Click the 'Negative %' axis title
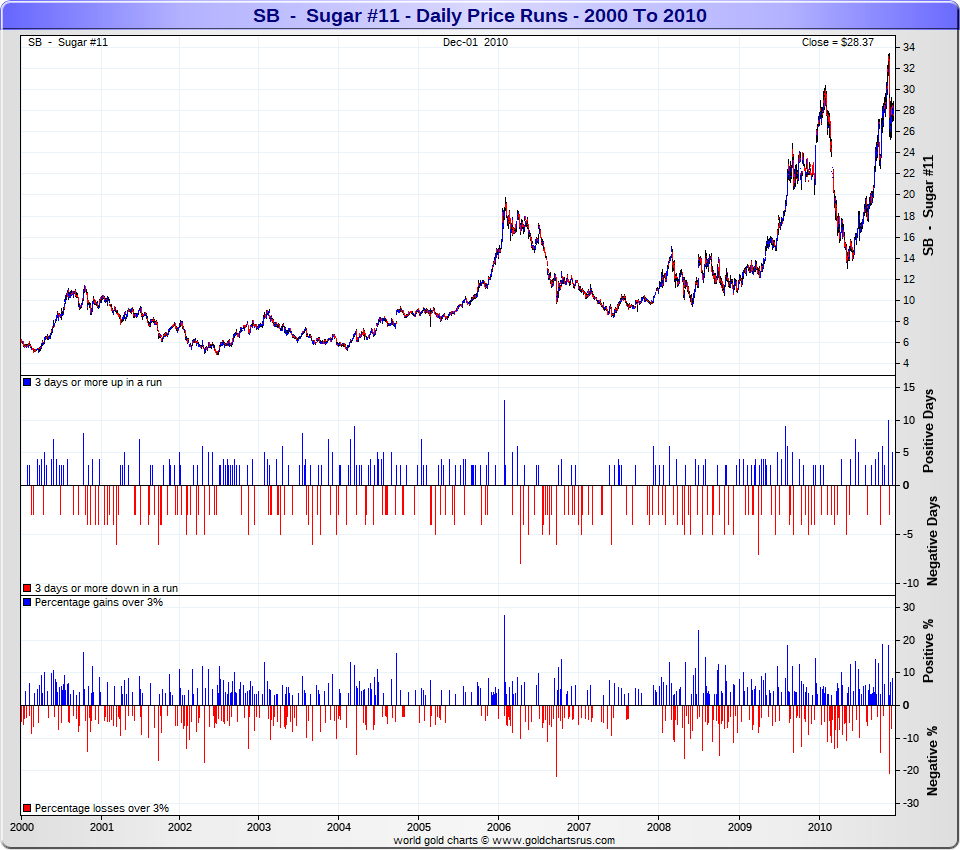This screenshot has height=850, width=960. [x=932, y=761]
